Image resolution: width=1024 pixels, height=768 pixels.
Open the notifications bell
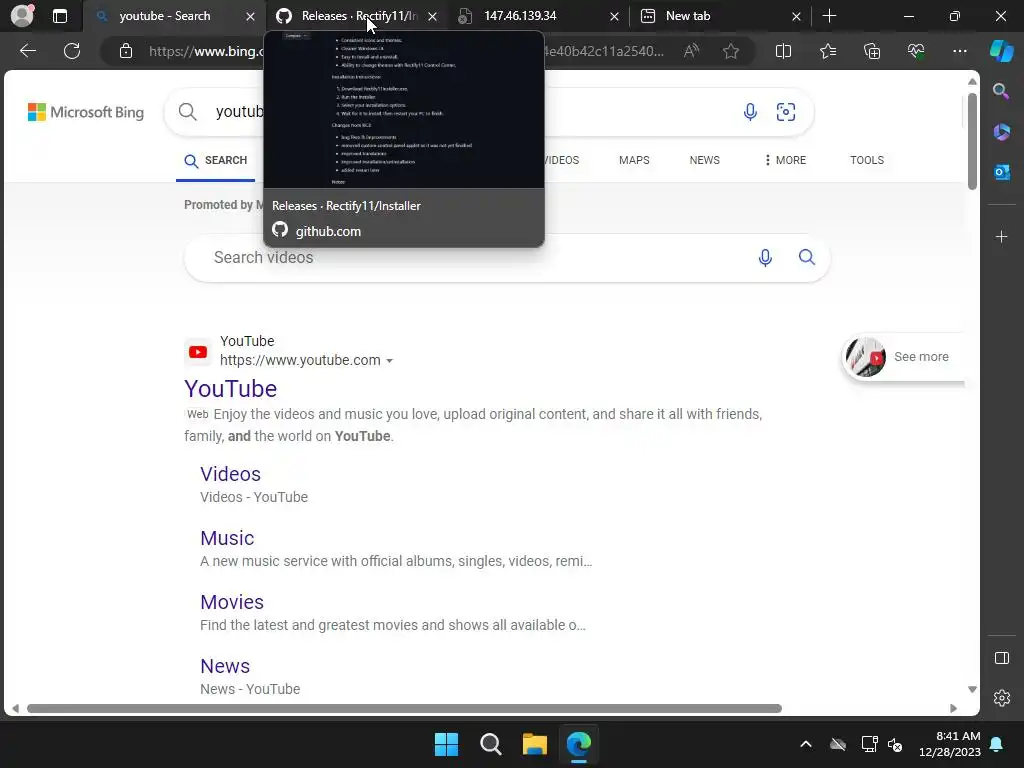[x=997, y=744]
